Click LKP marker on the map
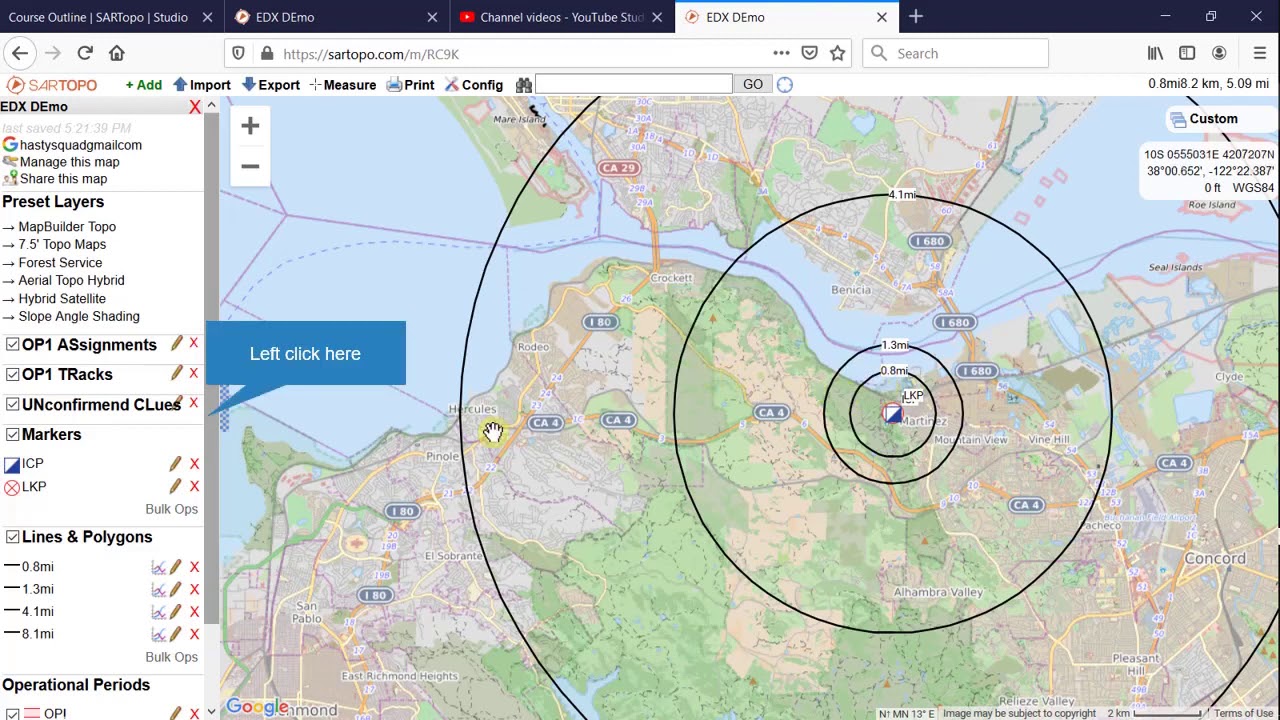This screenshot has width=1280, height=720. pyautogui.click(x=892, y=413)
